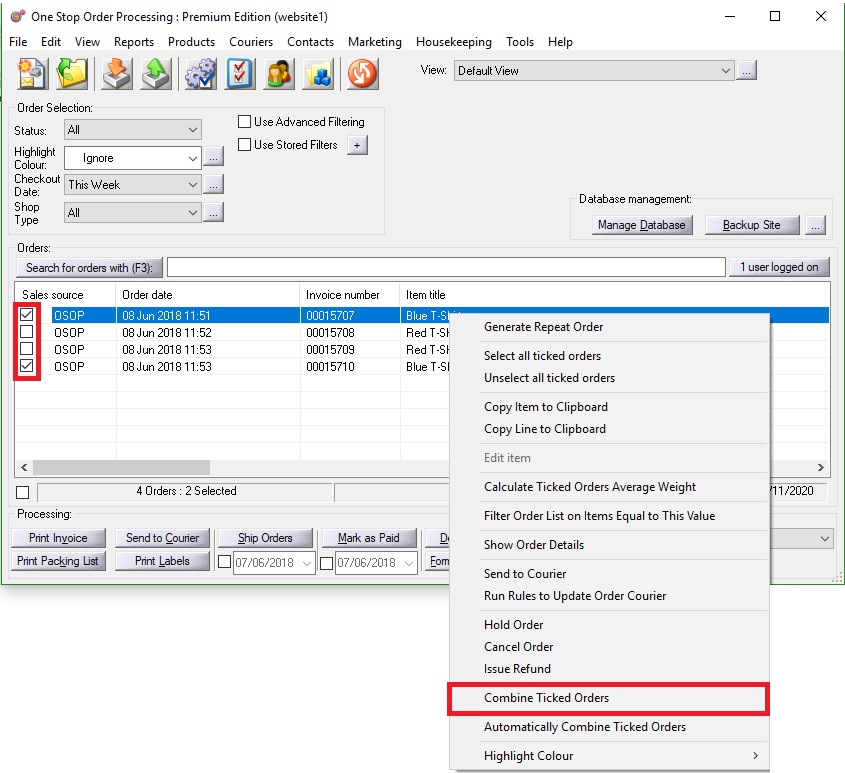Tick the checkbox under the Ship Orders button

click(x=224, y=562)
